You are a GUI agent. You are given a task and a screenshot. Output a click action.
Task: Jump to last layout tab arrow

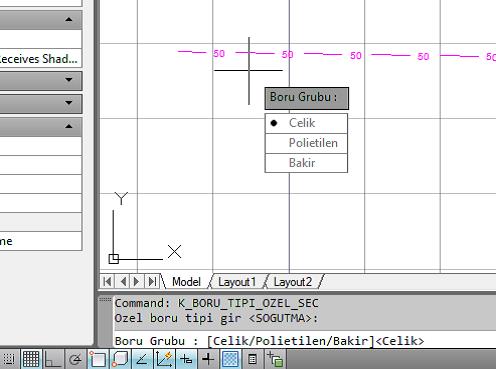coord(152,281)
